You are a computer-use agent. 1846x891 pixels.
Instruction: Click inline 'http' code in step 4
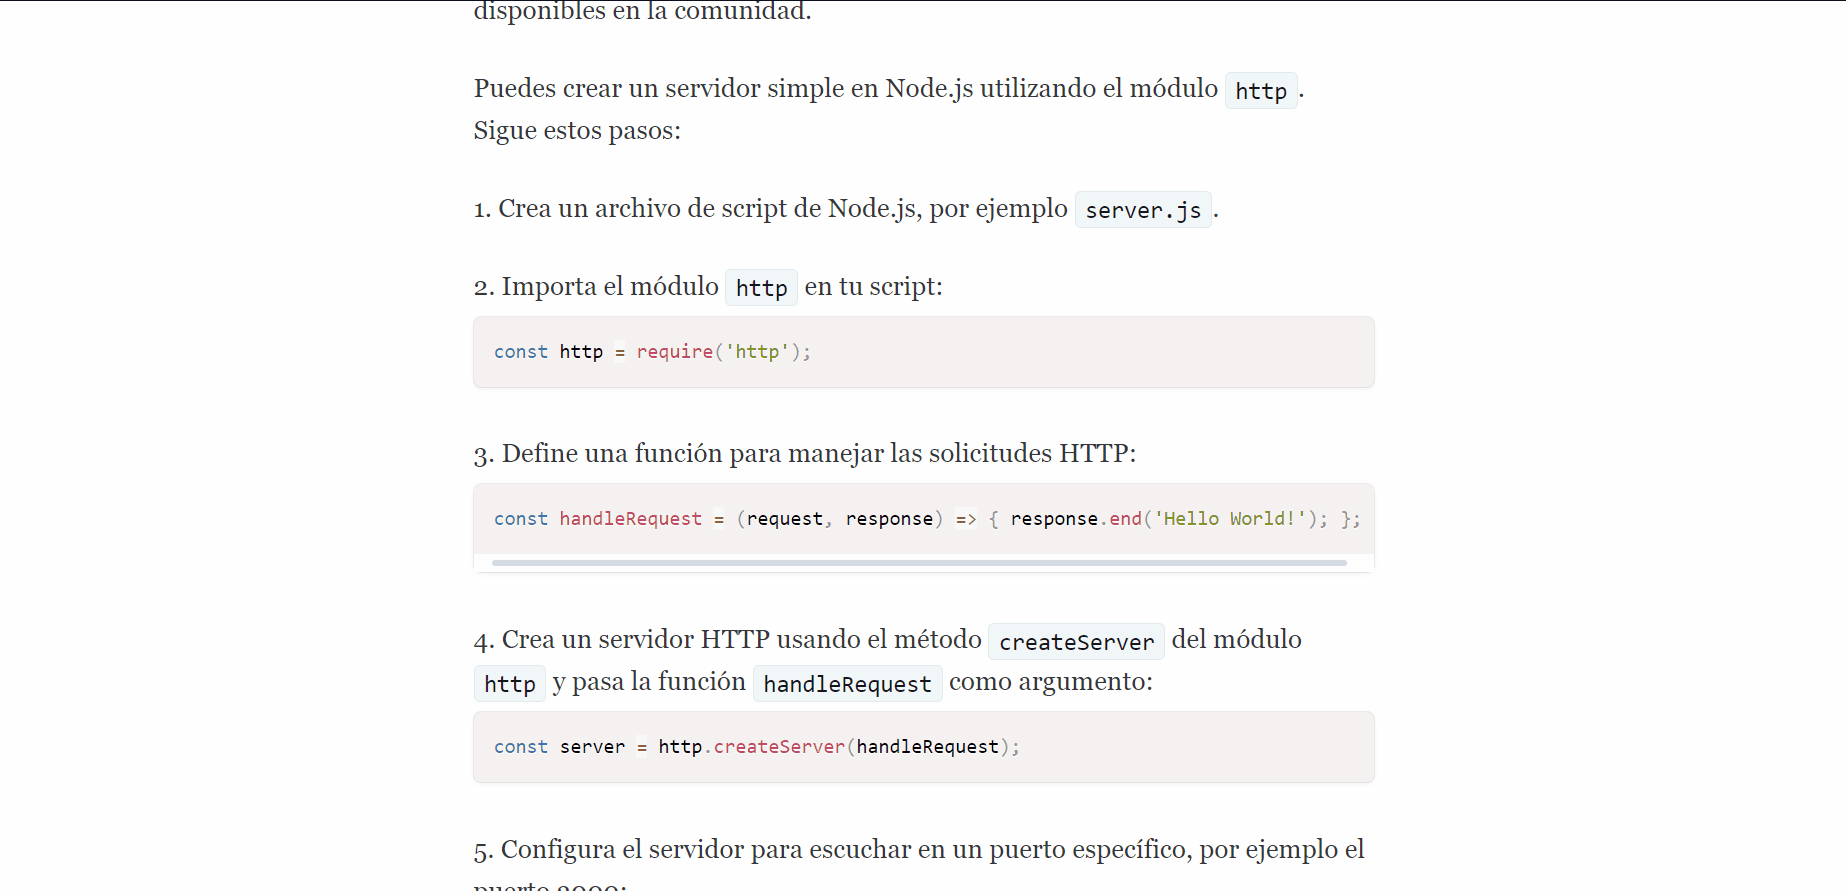point(510,684)
